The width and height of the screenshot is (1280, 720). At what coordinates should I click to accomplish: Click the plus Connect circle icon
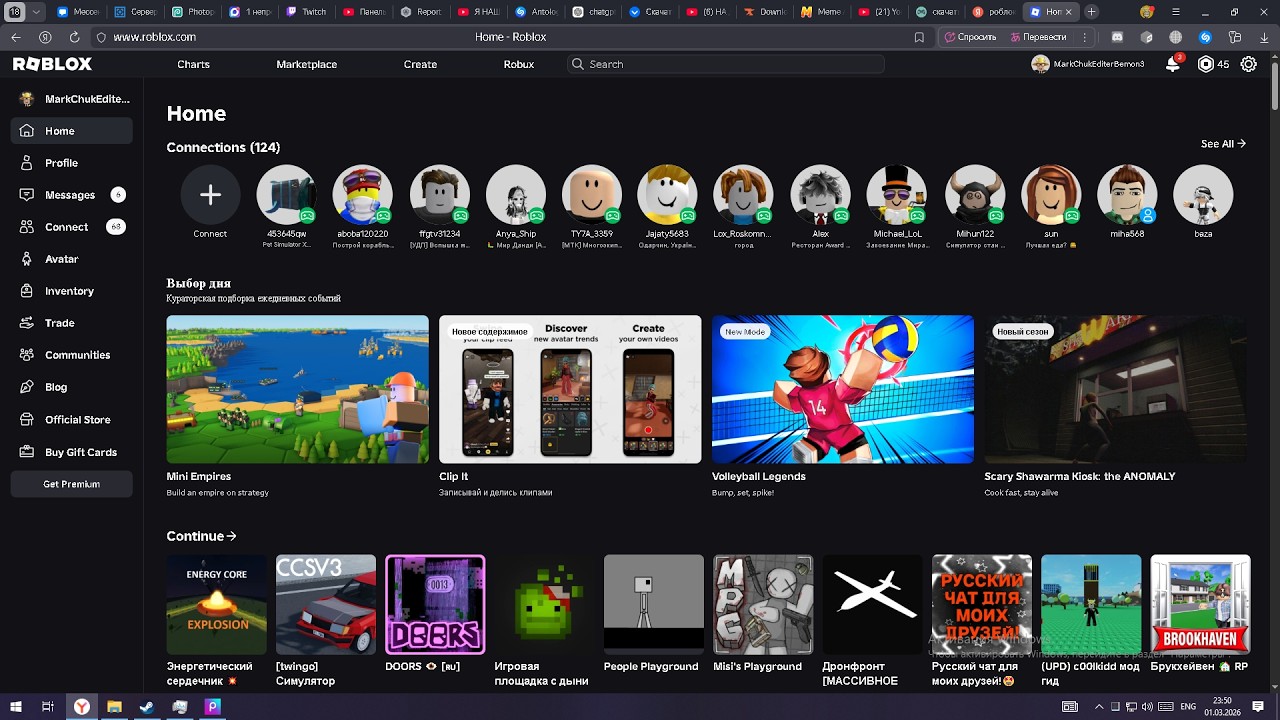[x=210, y=195]
